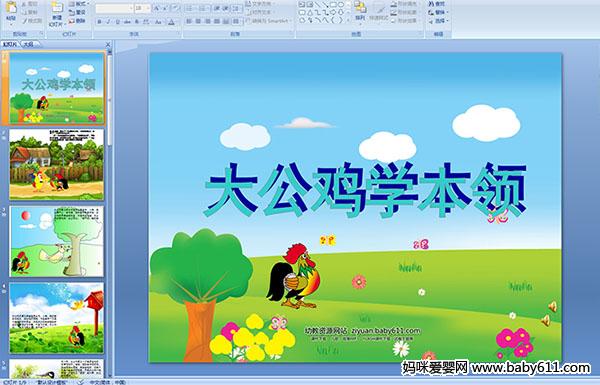This screenshot has width=600, height=385.
Task: Open the Change Case (Aa) options
Action: tap(158, 22)
